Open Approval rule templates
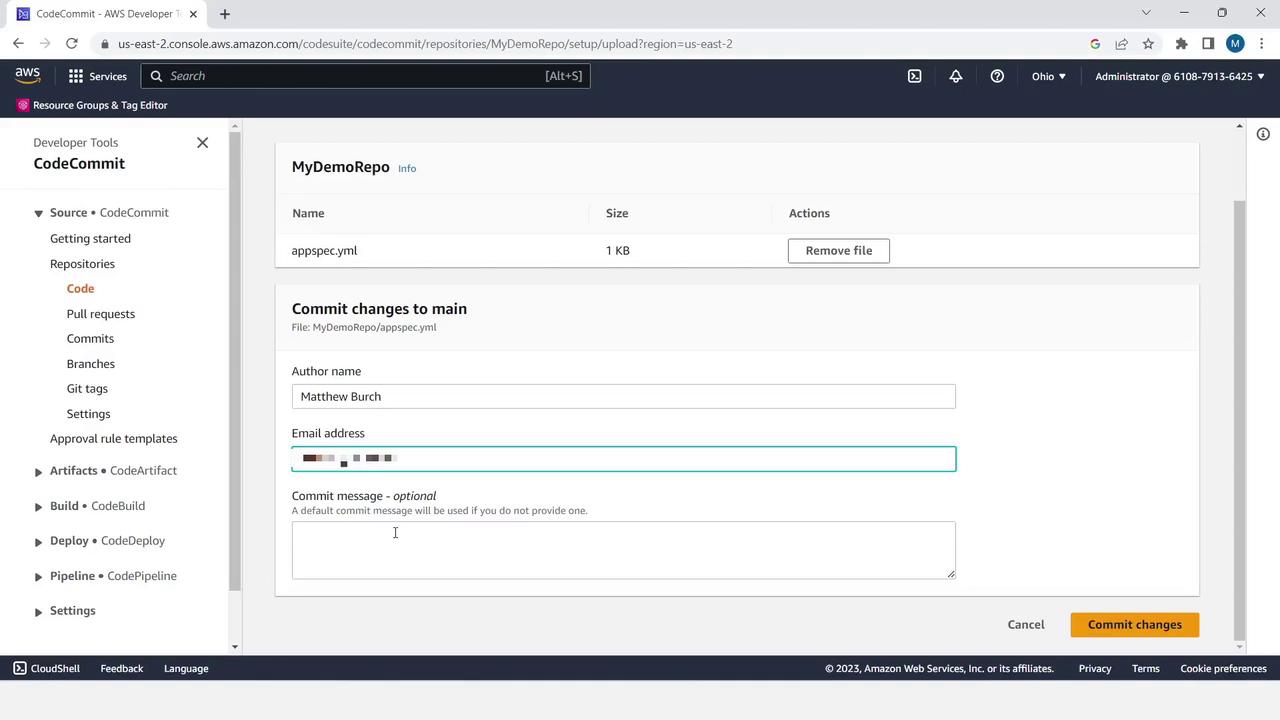The image size is (1280, 720). click(x=113, y=439)
